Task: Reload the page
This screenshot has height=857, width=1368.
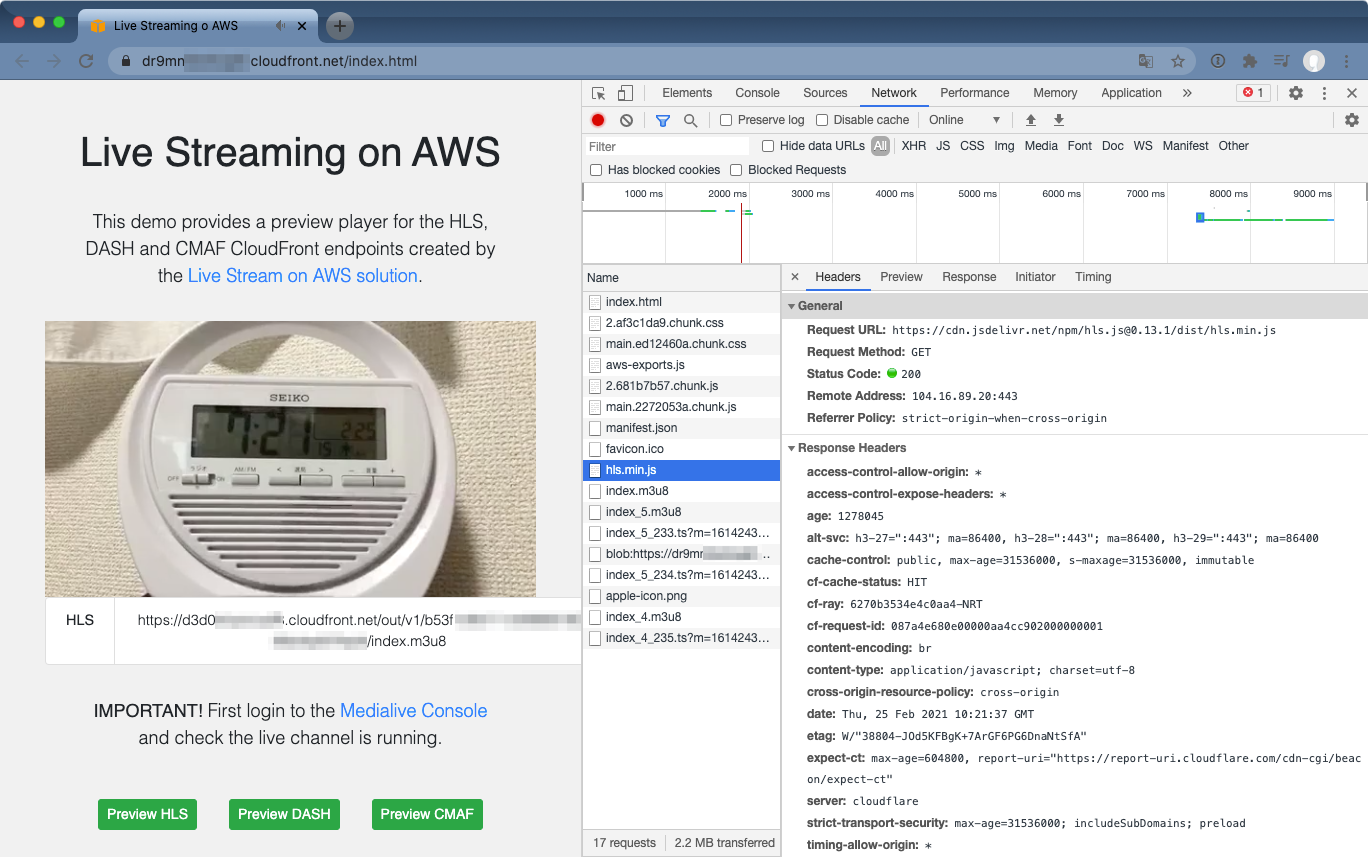Action: [86, 61]
